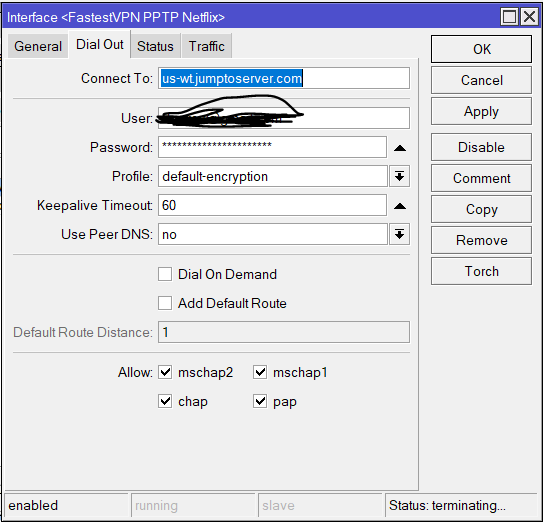Uncheck the pap authentication checkbox

260,401
